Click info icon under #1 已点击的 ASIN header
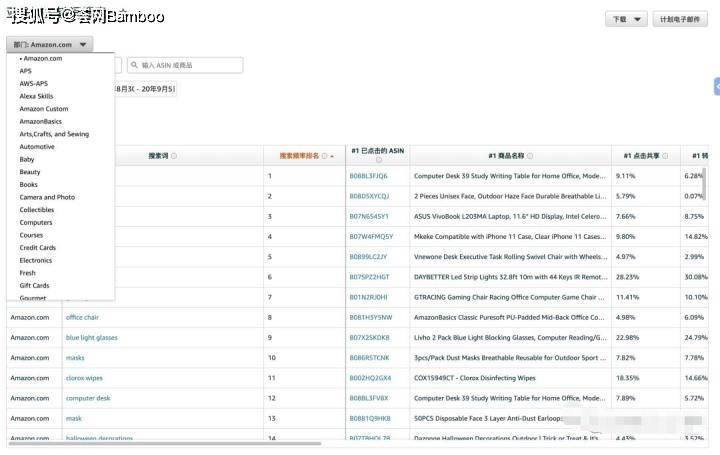 pos(378,160)
